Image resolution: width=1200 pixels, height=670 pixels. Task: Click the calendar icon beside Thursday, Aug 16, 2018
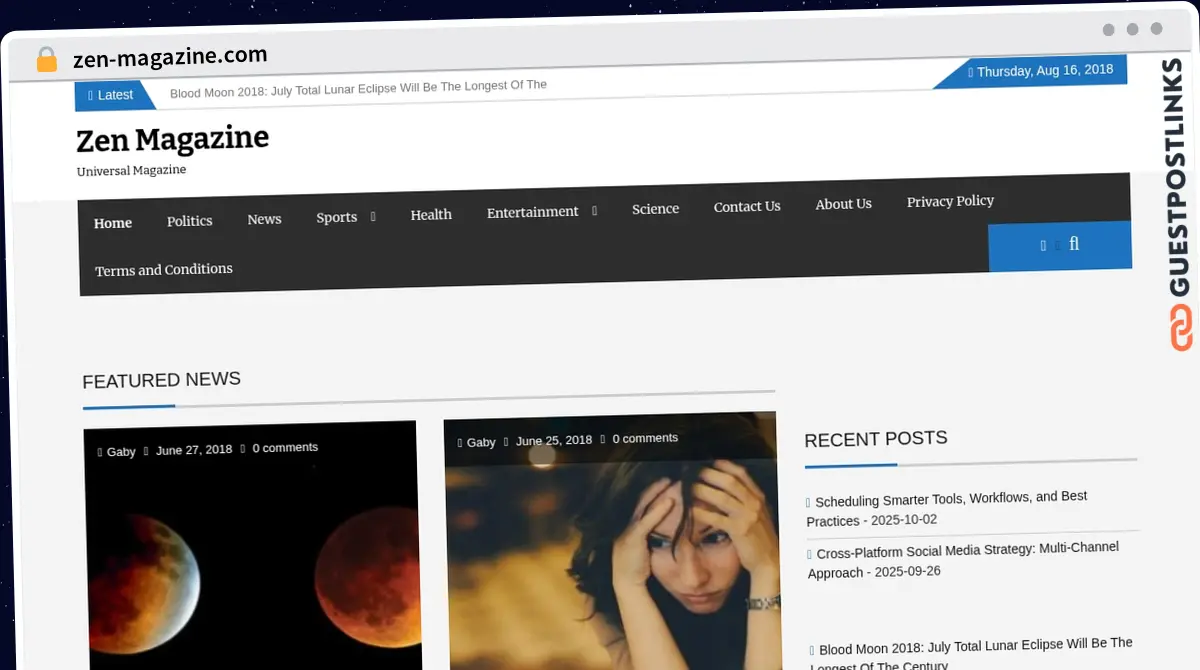pos(969,71)
